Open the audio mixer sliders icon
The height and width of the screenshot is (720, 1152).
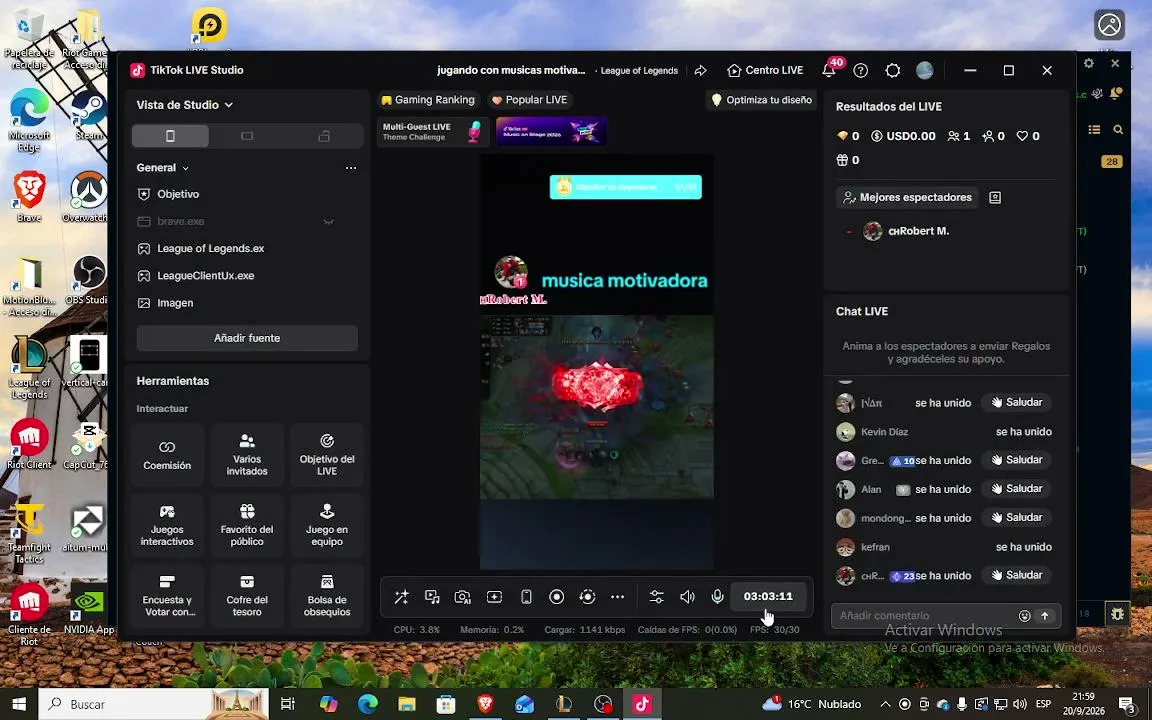[657, 597]
